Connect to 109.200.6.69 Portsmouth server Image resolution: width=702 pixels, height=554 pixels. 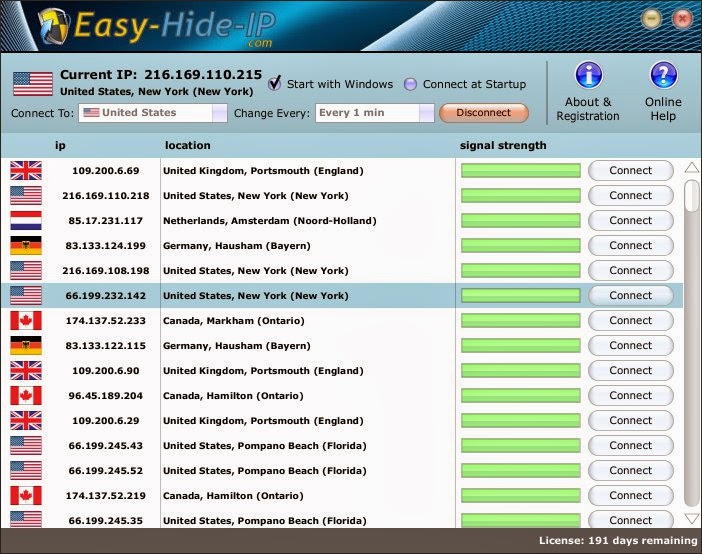pyautogui.click(x=630, y=171)
